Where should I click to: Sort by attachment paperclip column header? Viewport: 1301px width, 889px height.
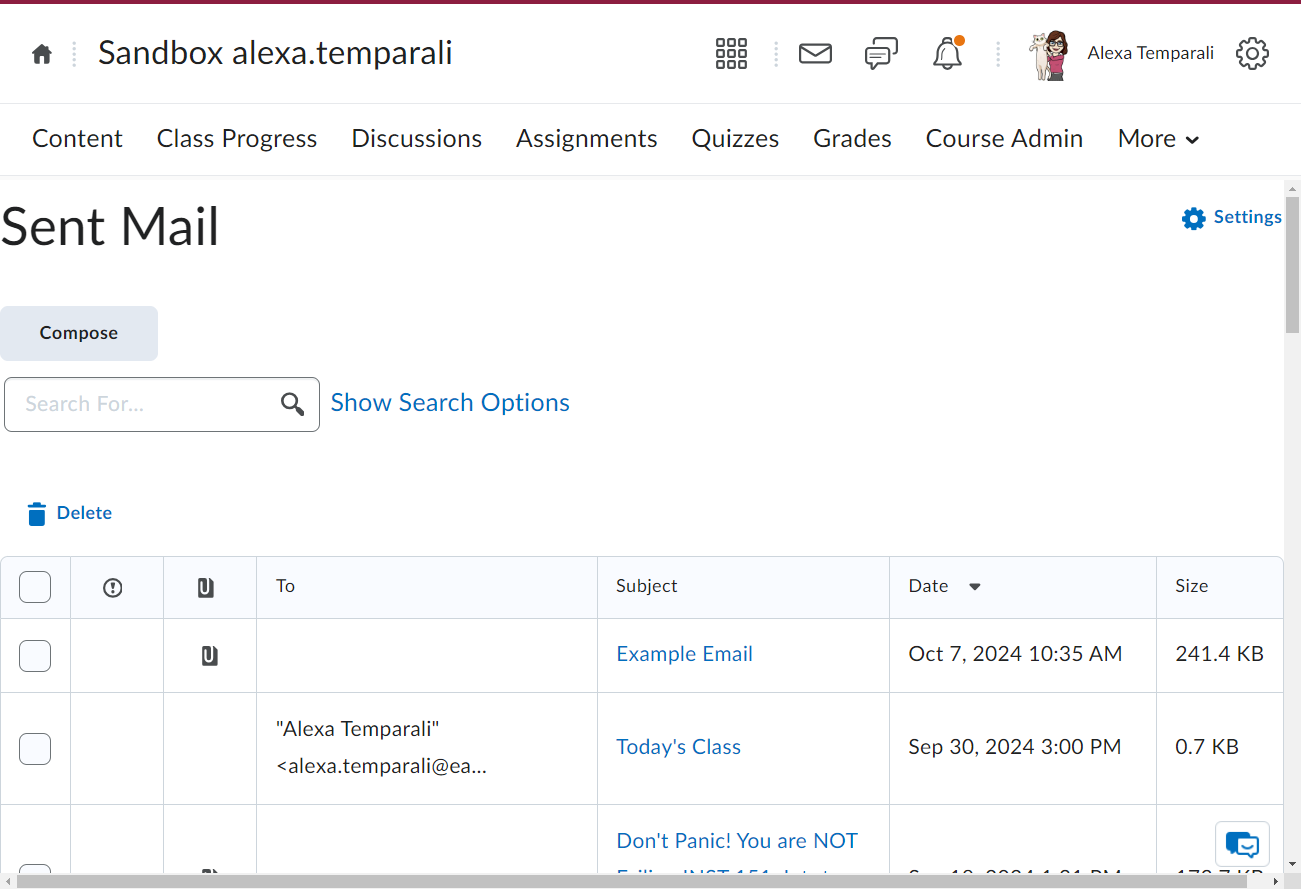click(x=205, y=588)
